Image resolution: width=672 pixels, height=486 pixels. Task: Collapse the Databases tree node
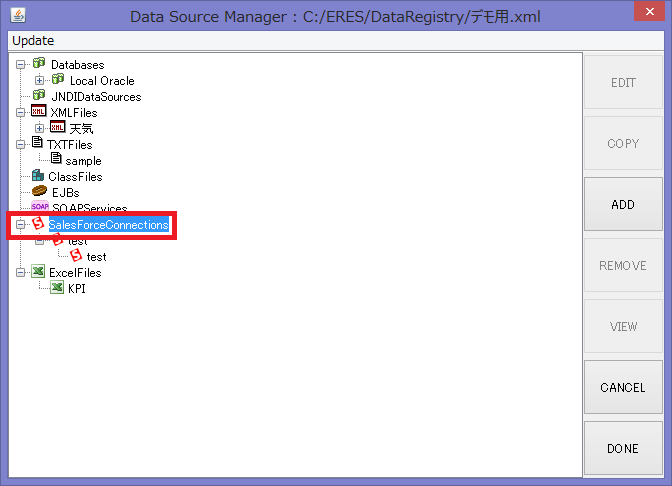(x=20, y=65)
